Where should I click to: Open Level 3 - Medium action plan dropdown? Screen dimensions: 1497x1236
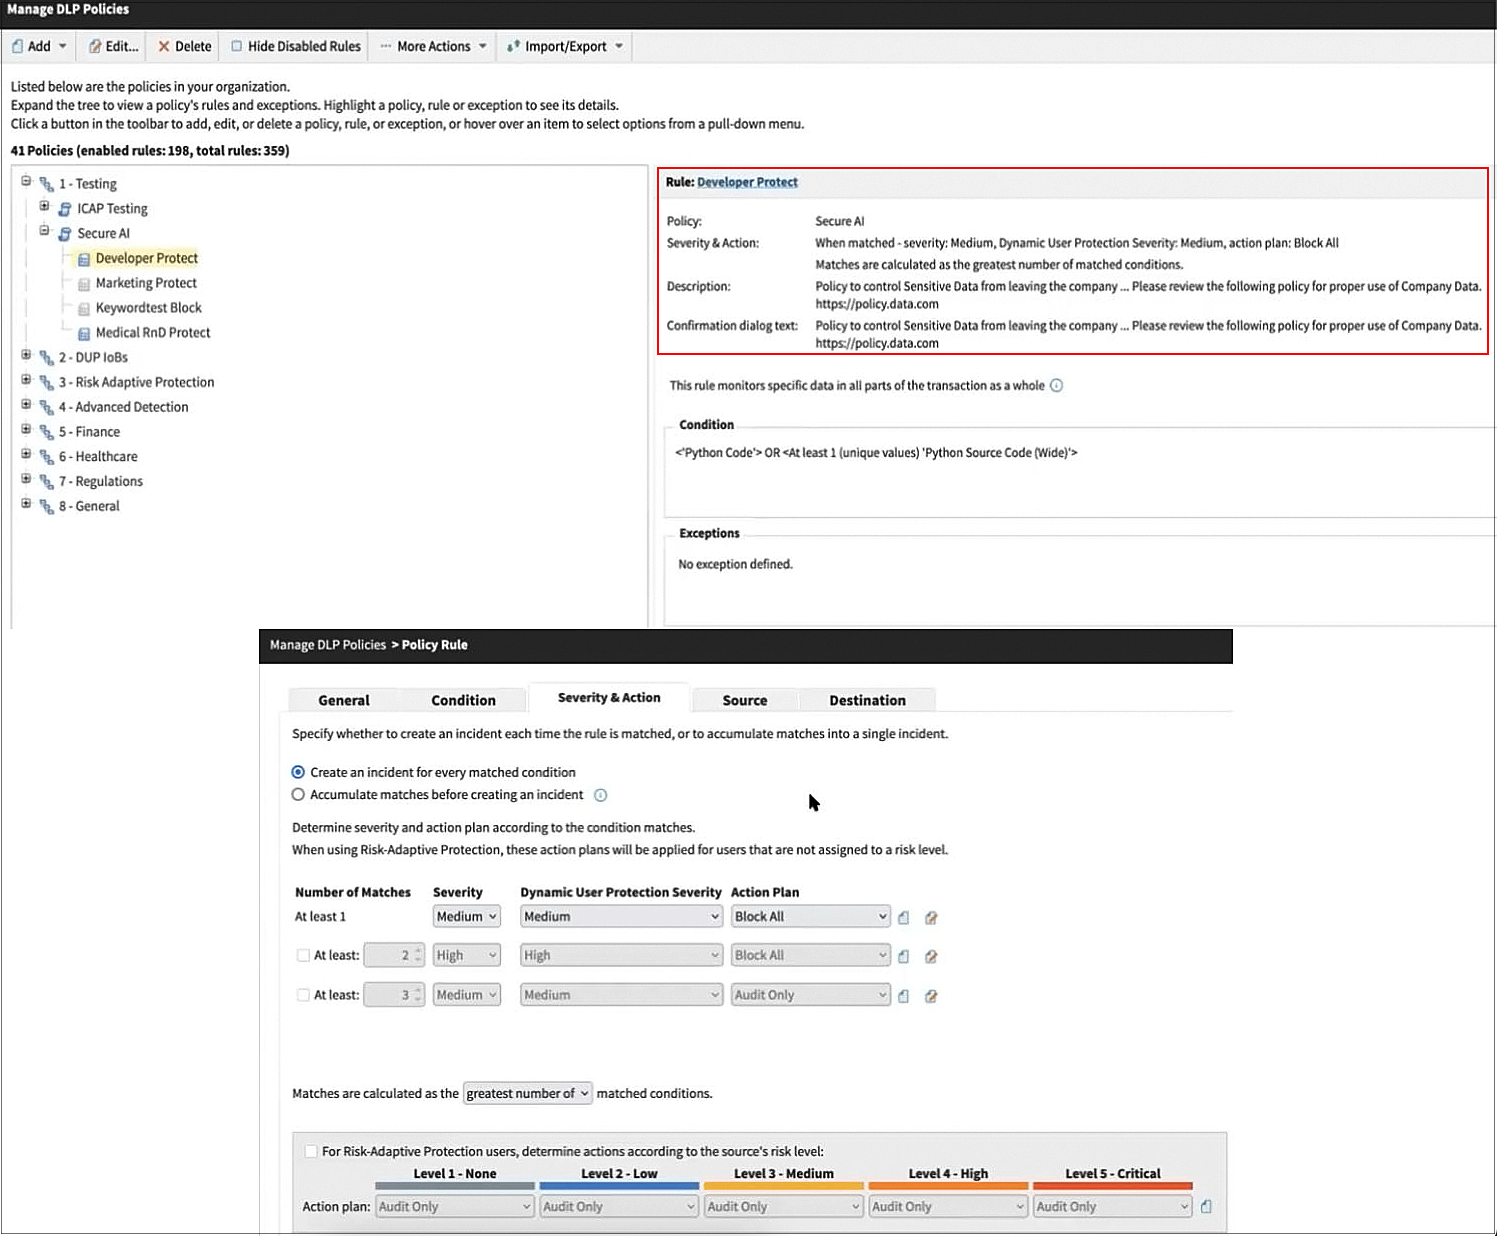pos(783,1206)
